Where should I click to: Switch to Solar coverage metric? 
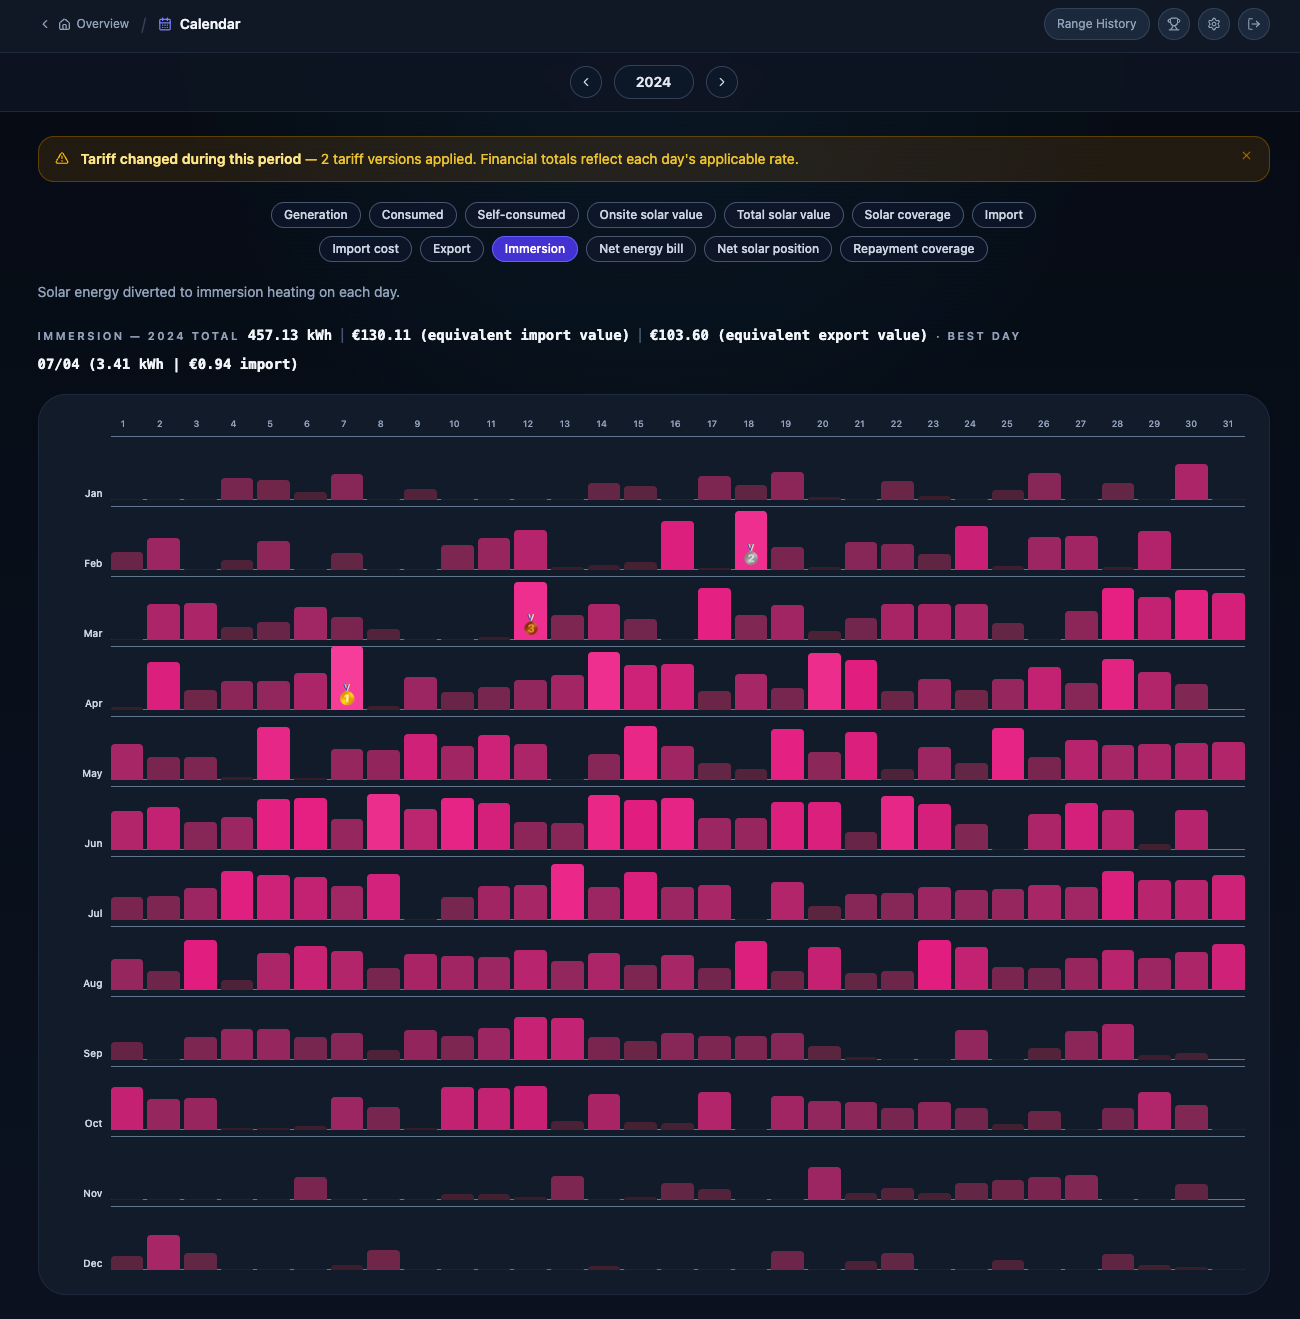point(908,215)
